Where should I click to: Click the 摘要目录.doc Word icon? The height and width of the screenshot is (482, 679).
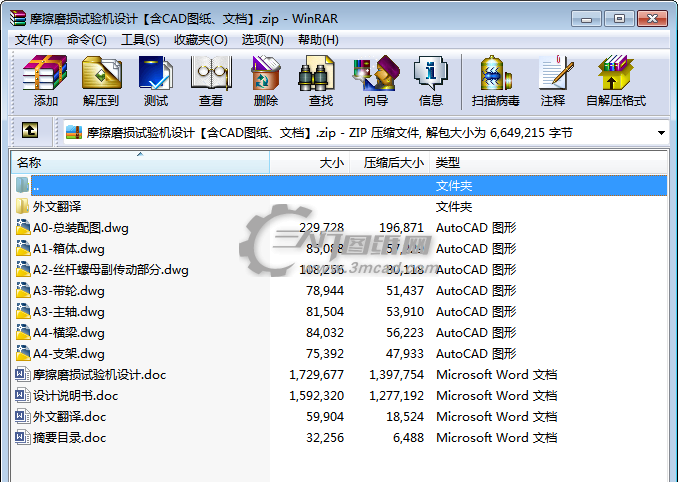click(23, 437)
